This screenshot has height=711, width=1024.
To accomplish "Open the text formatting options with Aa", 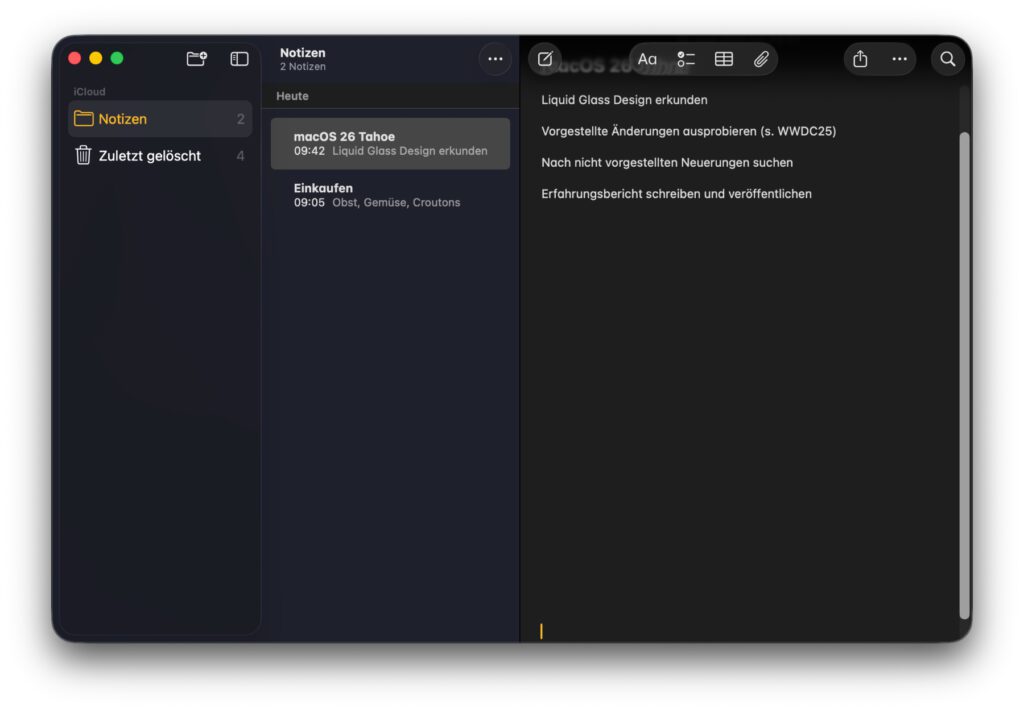I will (647, 59).
